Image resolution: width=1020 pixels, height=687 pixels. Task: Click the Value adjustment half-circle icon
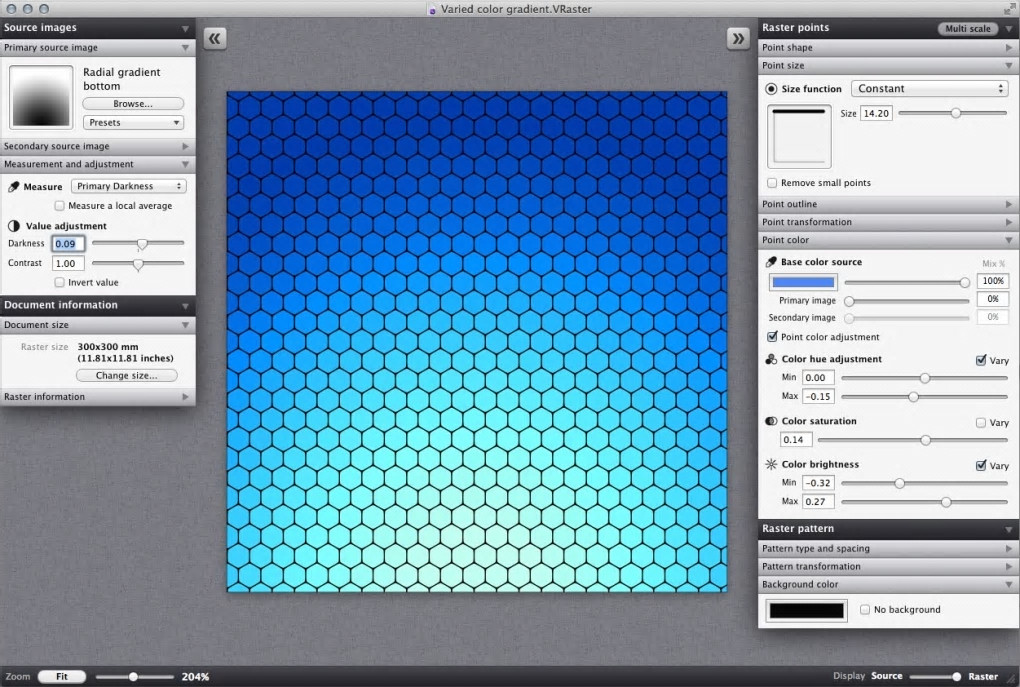pyautogui.click(x=14, y=226)
